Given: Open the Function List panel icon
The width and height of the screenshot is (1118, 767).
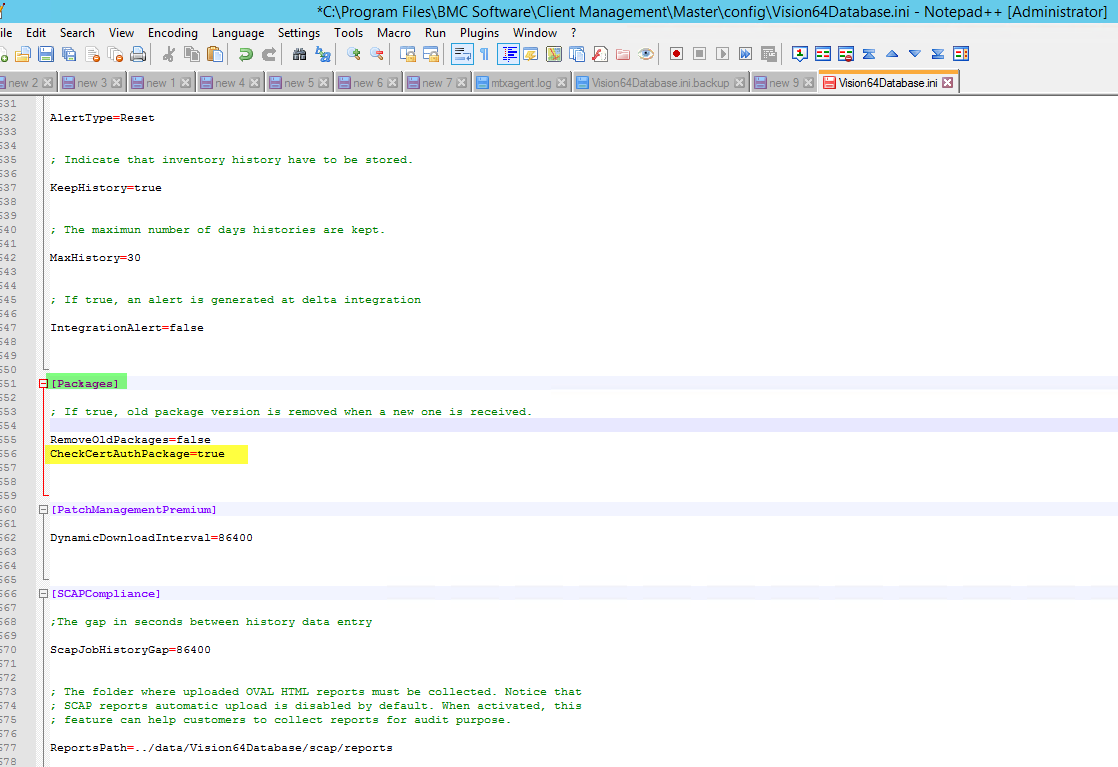Looking at the screenshot, I should [x=600, y=54].
